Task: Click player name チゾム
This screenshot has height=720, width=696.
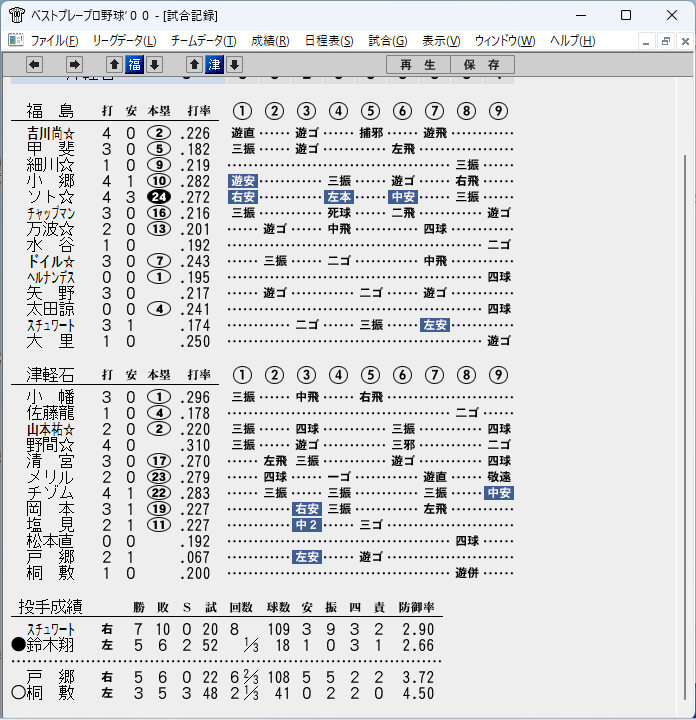Action: point(51,493)
